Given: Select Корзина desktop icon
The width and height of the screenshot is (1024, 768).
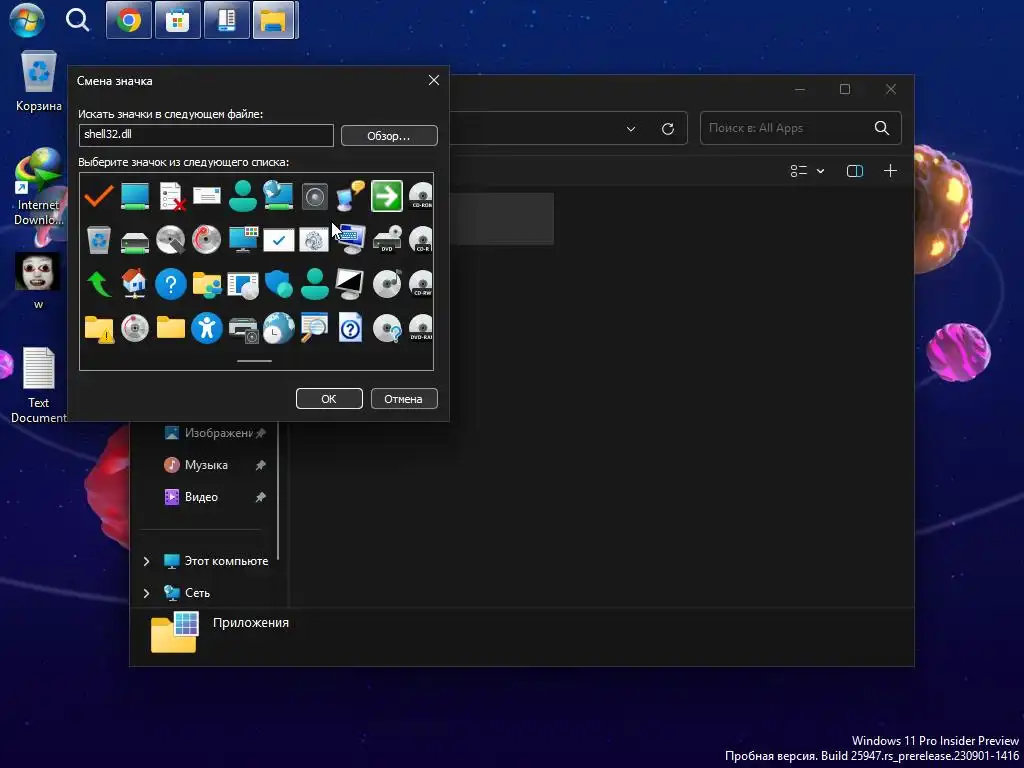Looking at the screenshot, I should click(x=39, y=82).
